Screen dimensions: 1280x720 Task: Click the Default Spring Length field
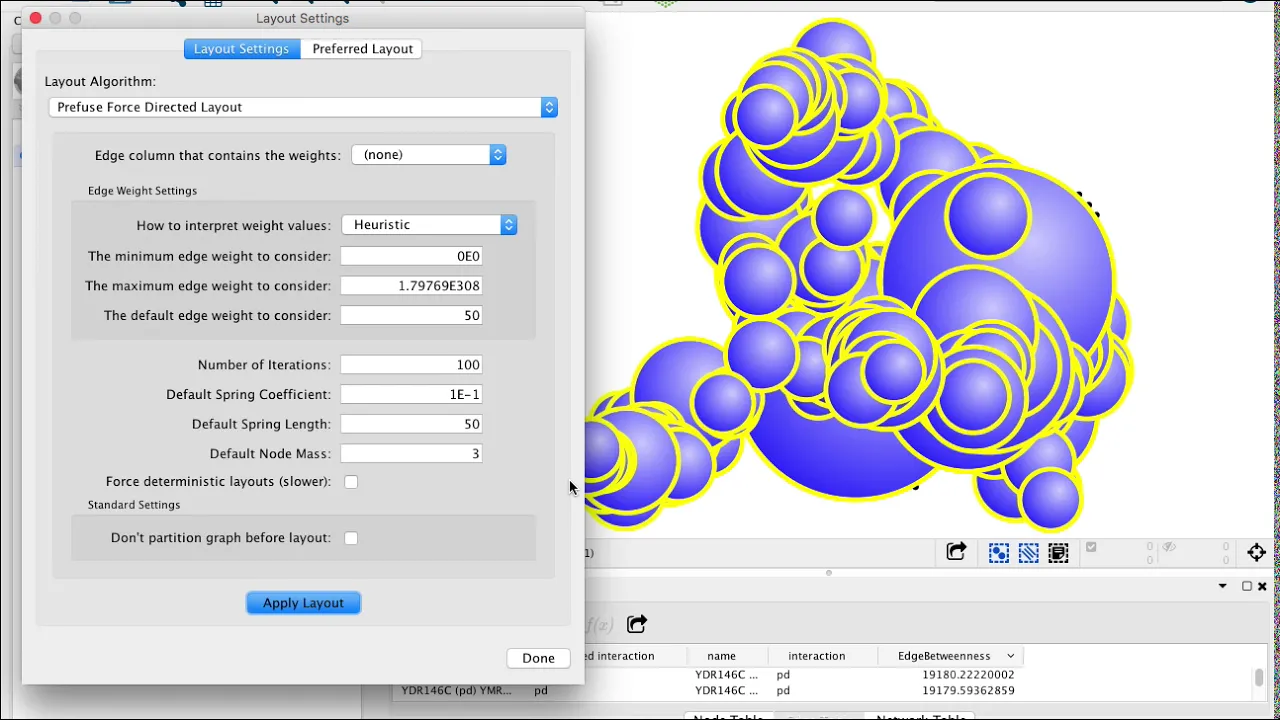[x=411, y=424]
